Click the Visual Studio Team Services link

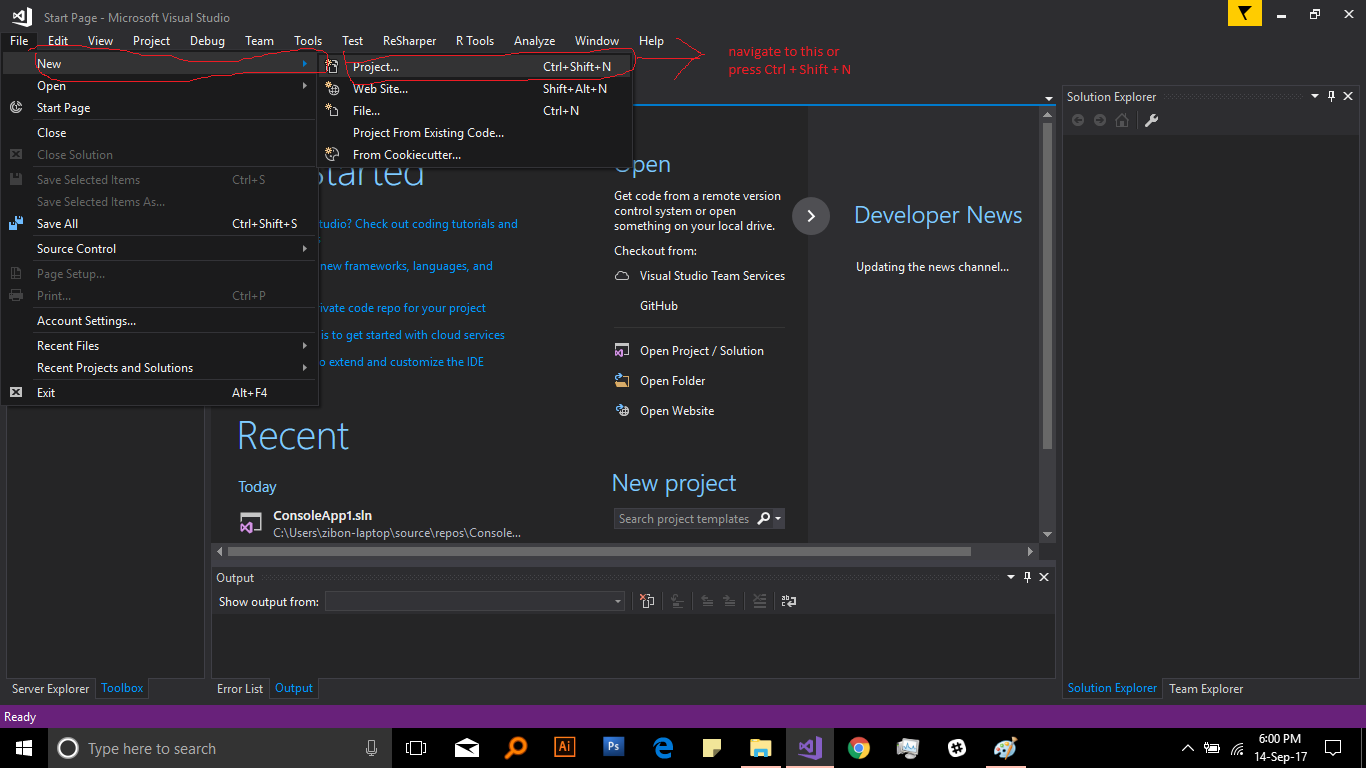coord(713,276)
